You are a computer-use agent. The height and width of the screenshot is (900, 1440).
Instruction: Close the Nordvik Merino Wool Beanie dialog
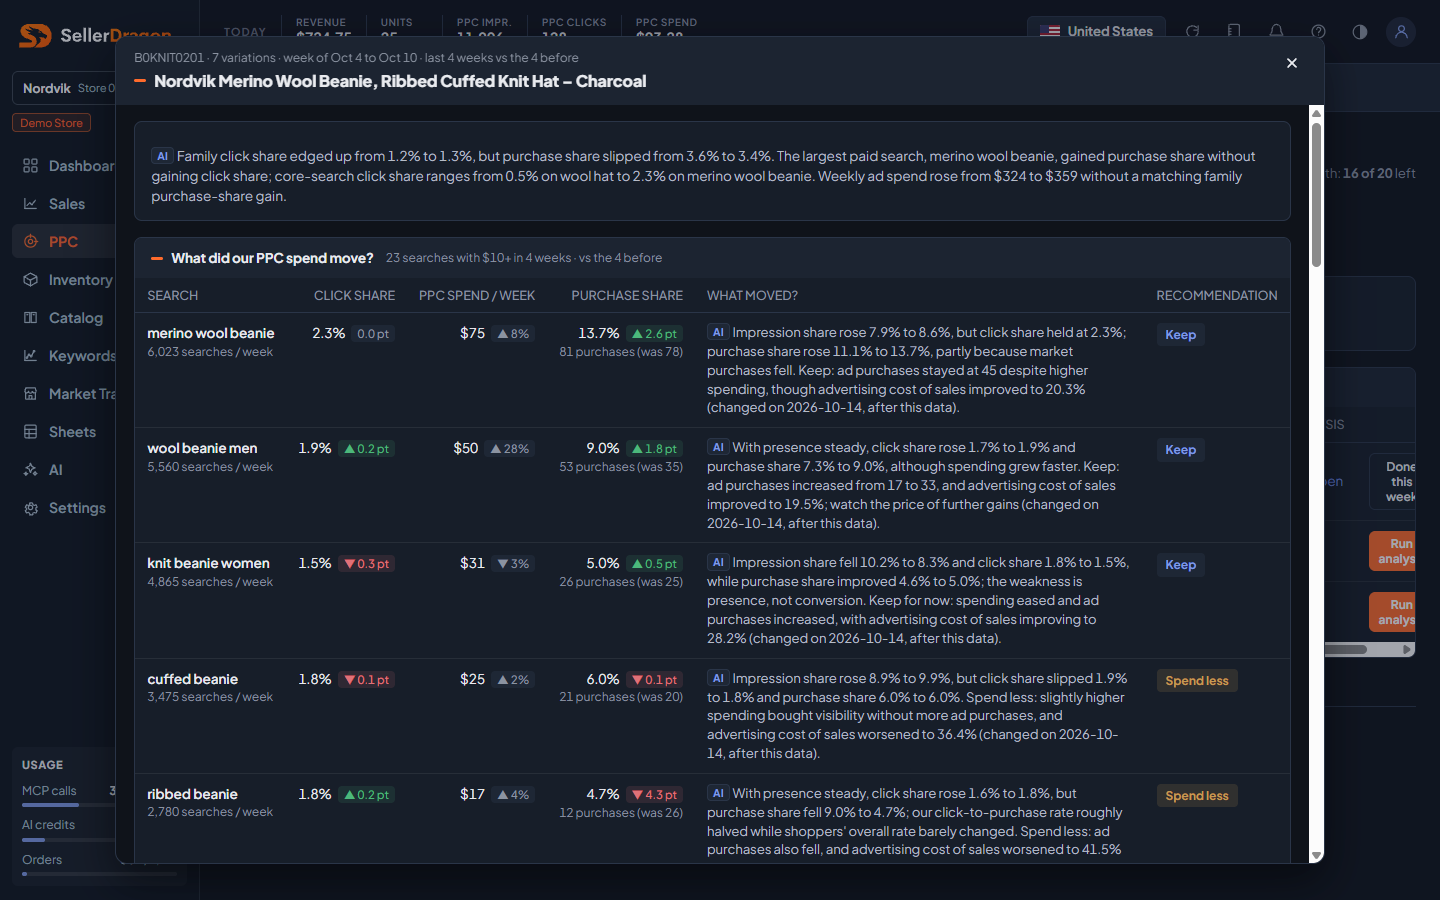click(x=1291, y=63)
